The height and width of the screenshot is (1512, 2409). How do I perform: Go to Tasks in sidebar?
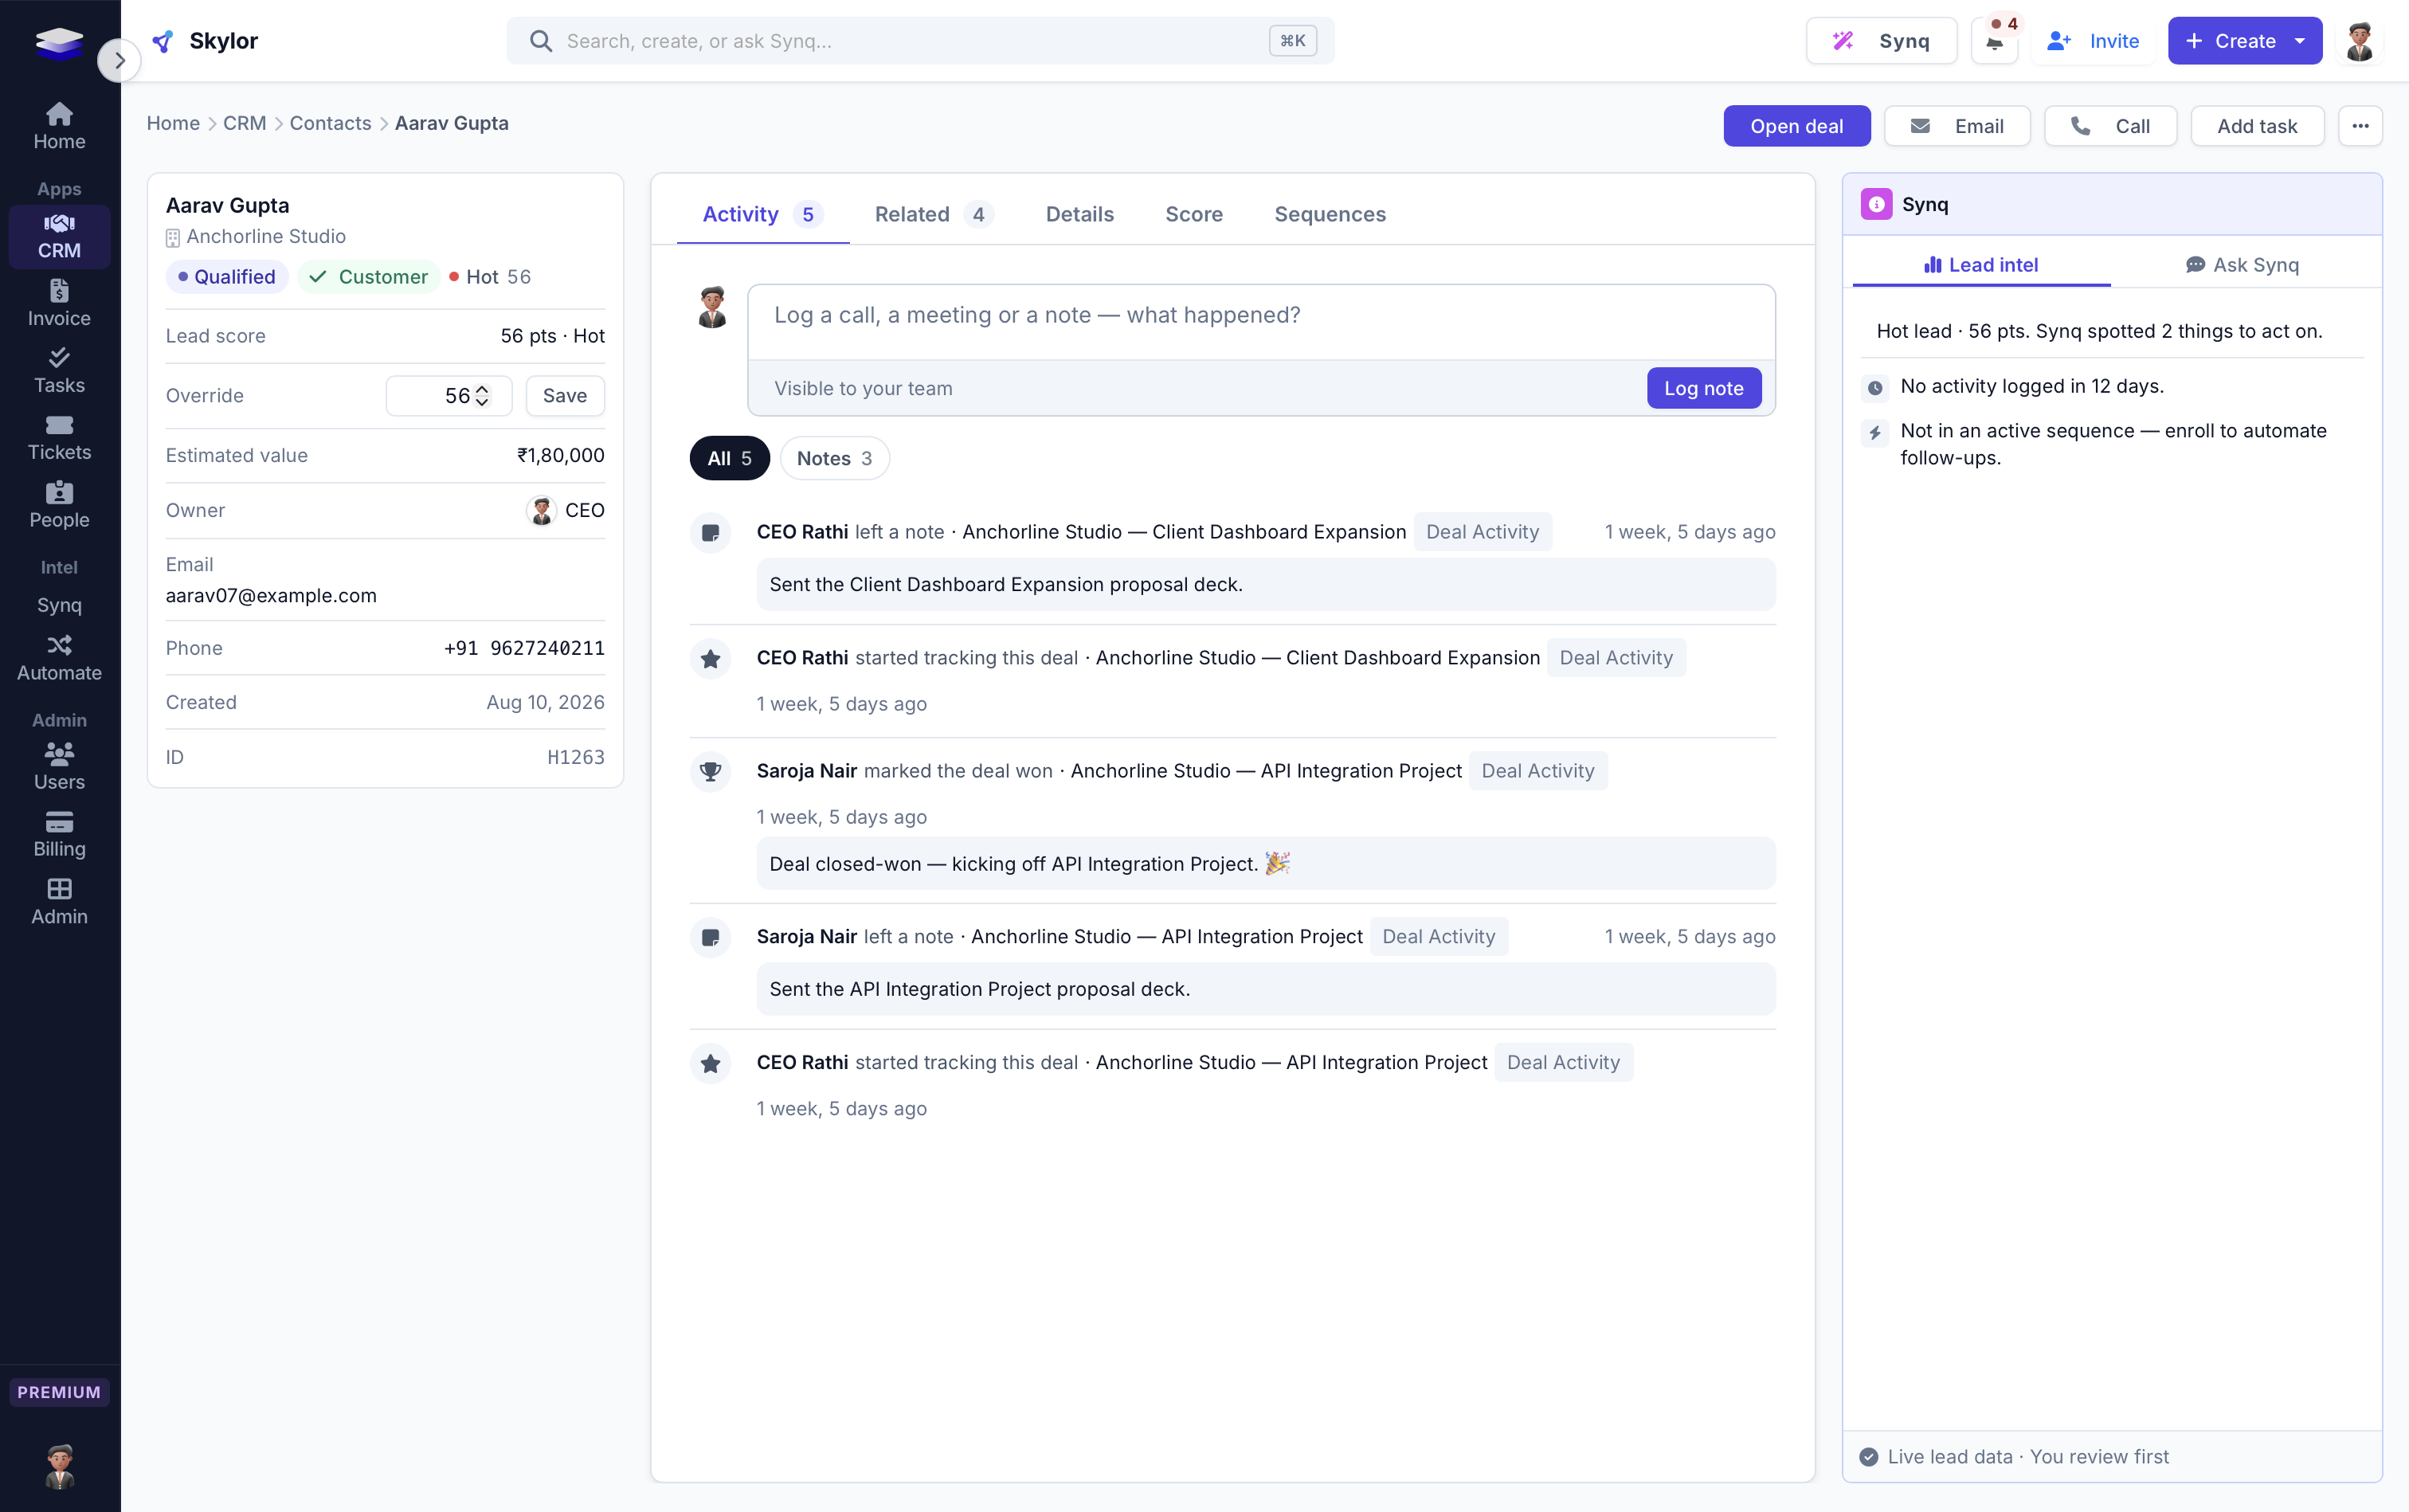click(x=59, y=370)
